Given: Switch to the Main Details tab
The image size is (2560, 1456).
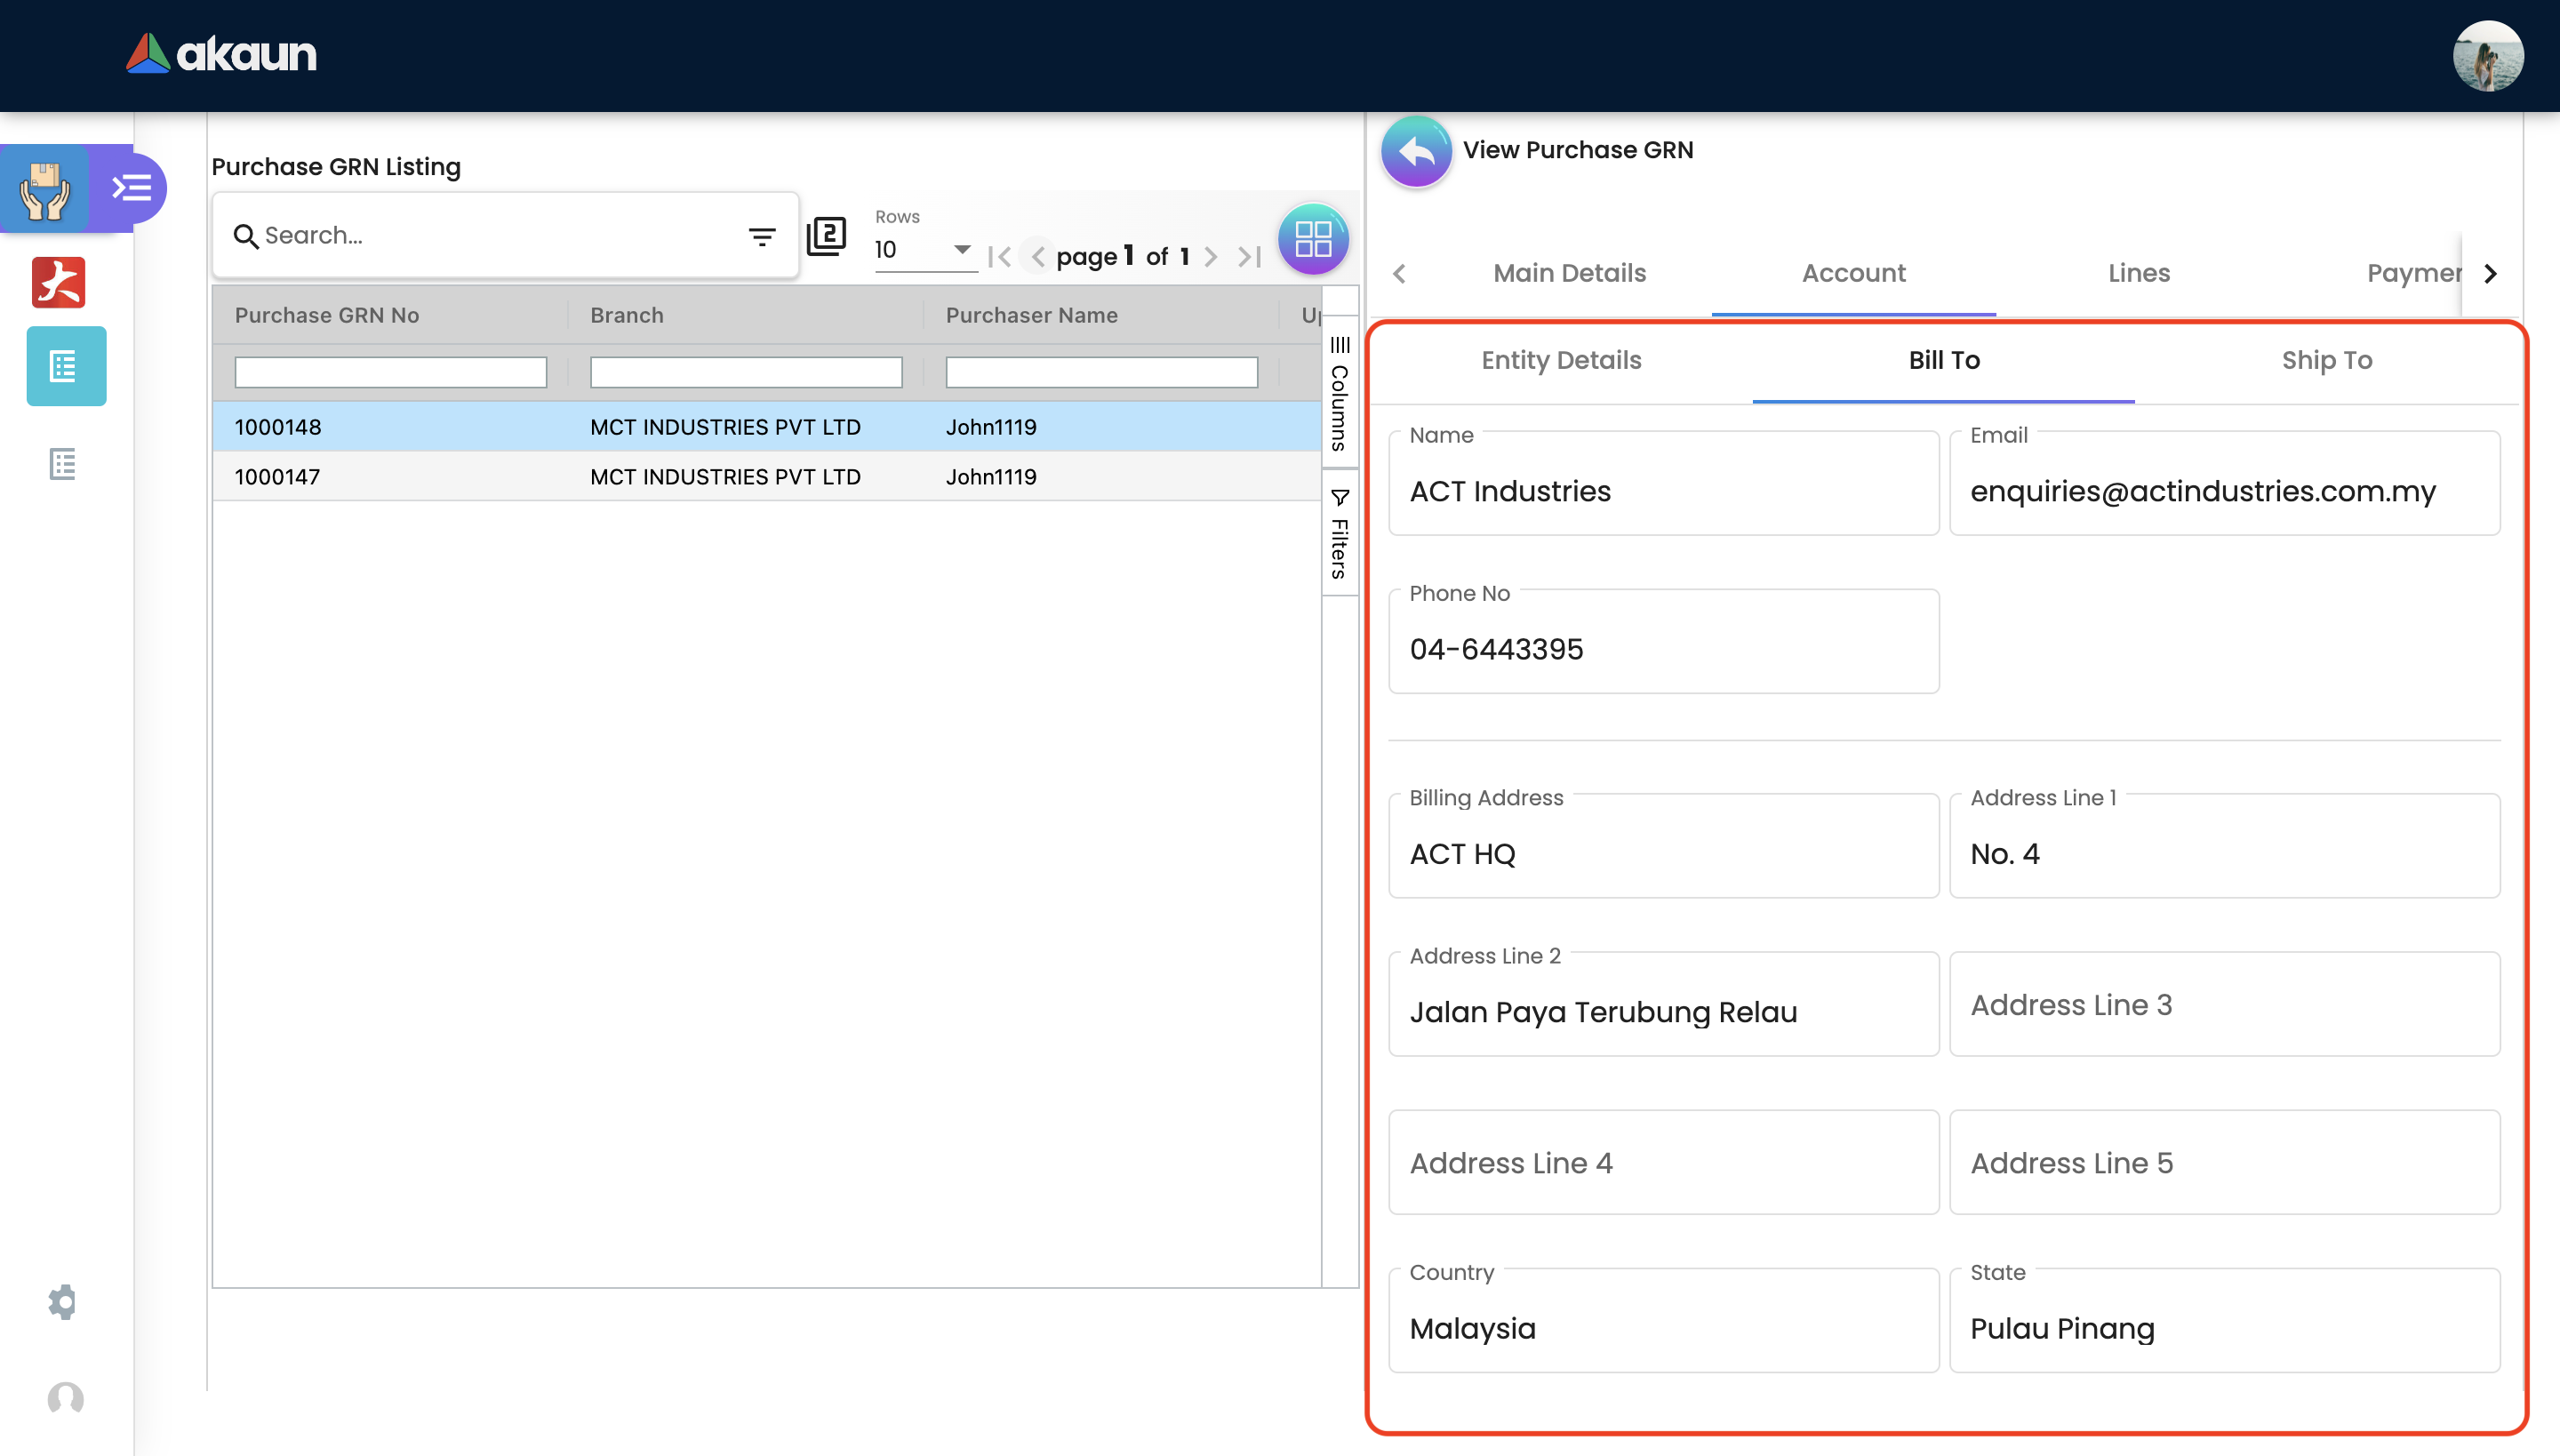Looking at the screenshot, I should click(1569, 273).
